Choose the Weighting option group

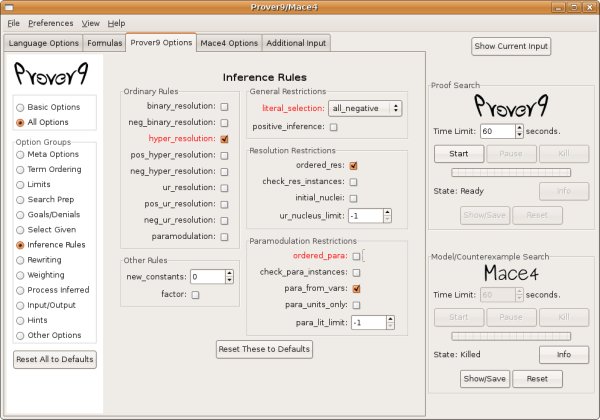[40, 275]
